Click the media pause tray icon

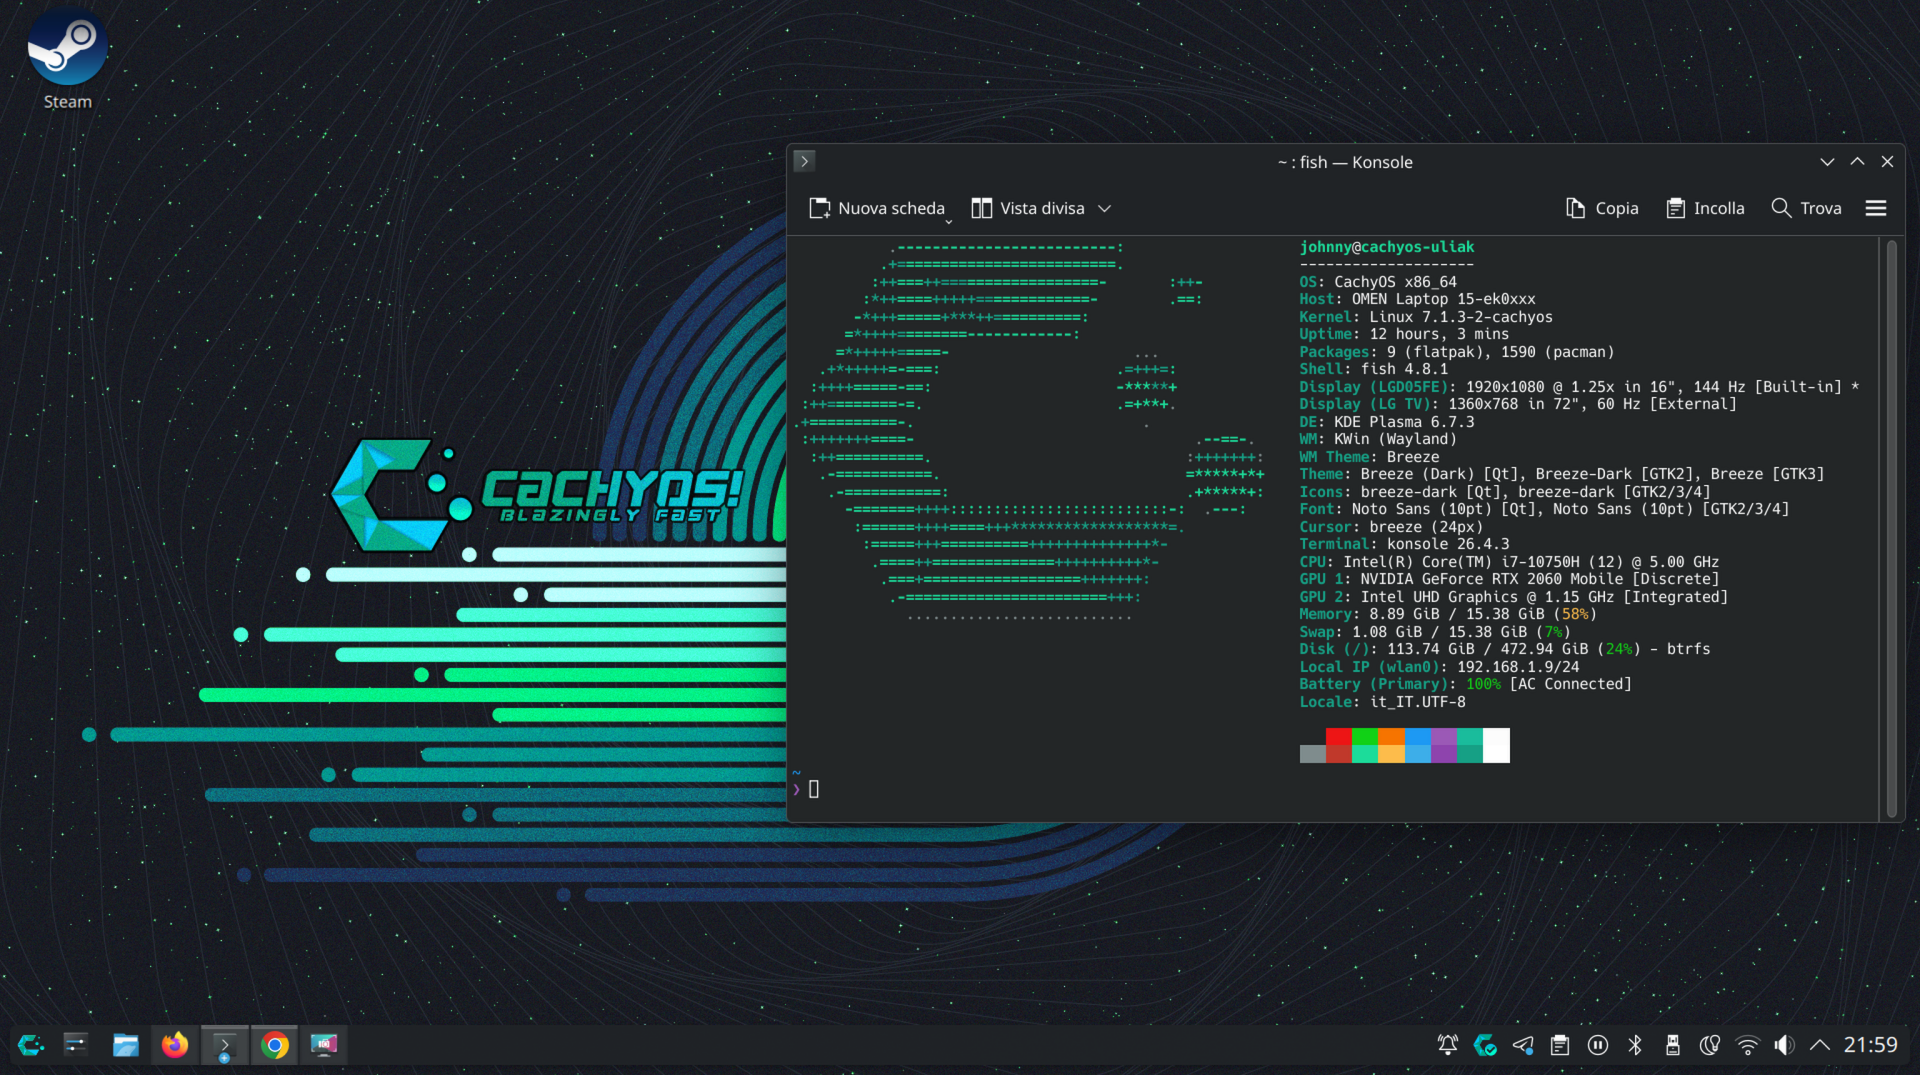1598,1045
